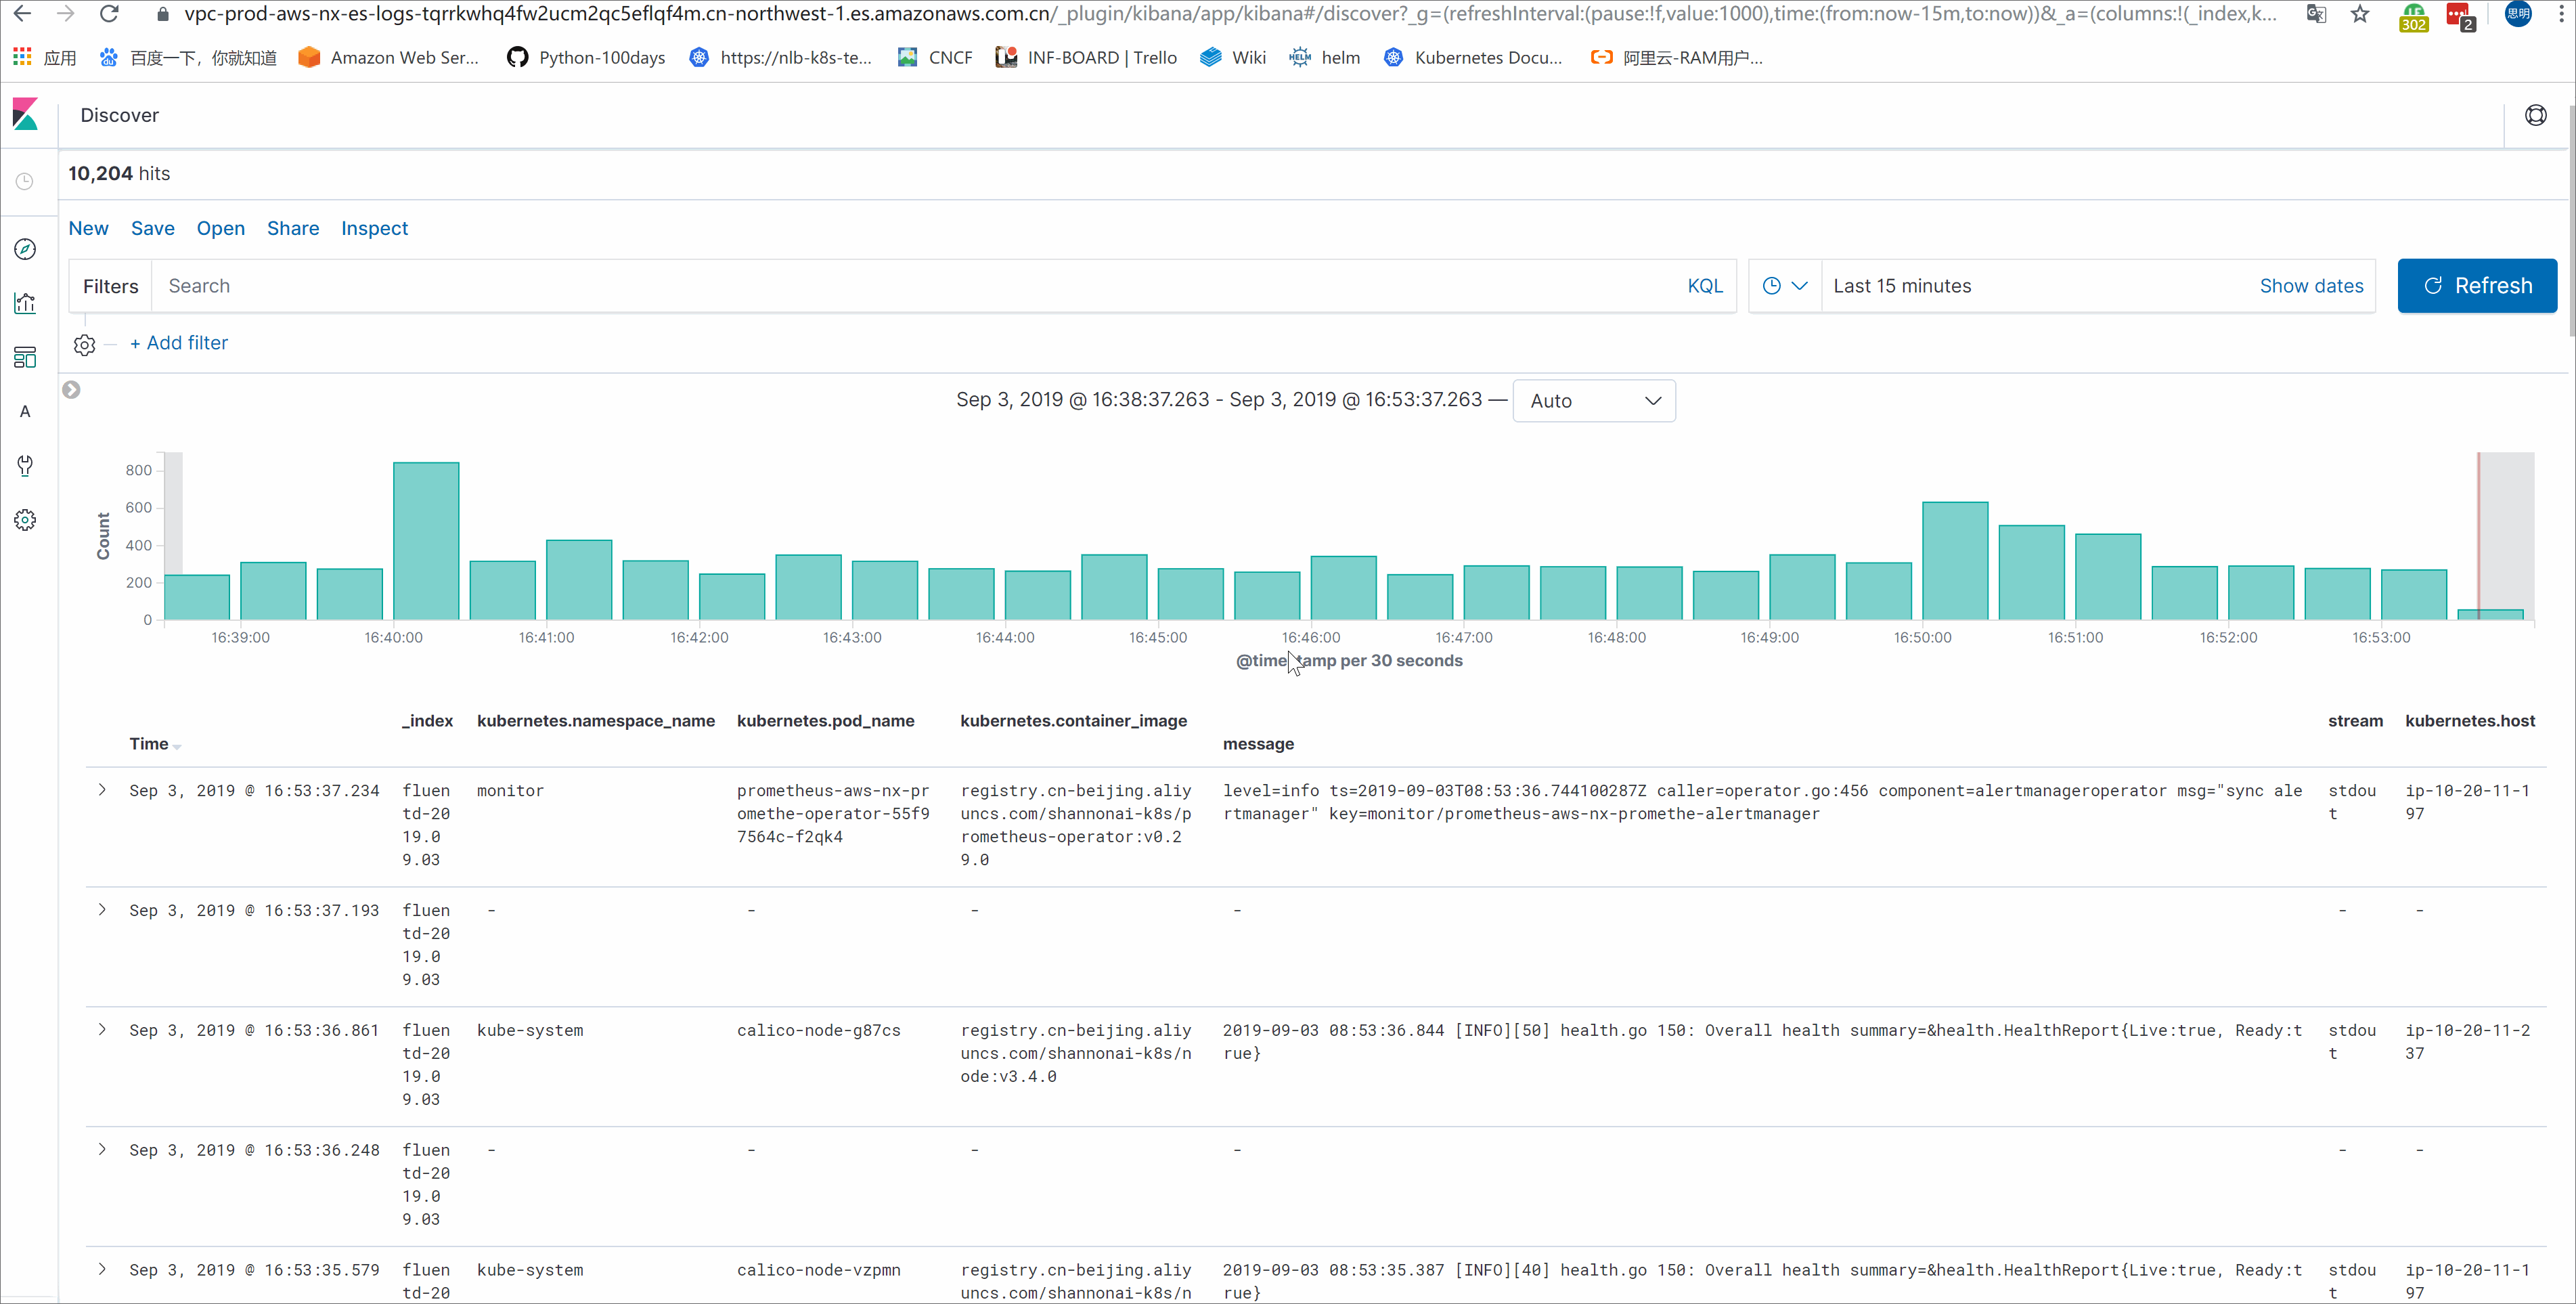Click the kubernetes.namespace_name column header
This screenshot has height=1304, width=2576.
[596, 721]
